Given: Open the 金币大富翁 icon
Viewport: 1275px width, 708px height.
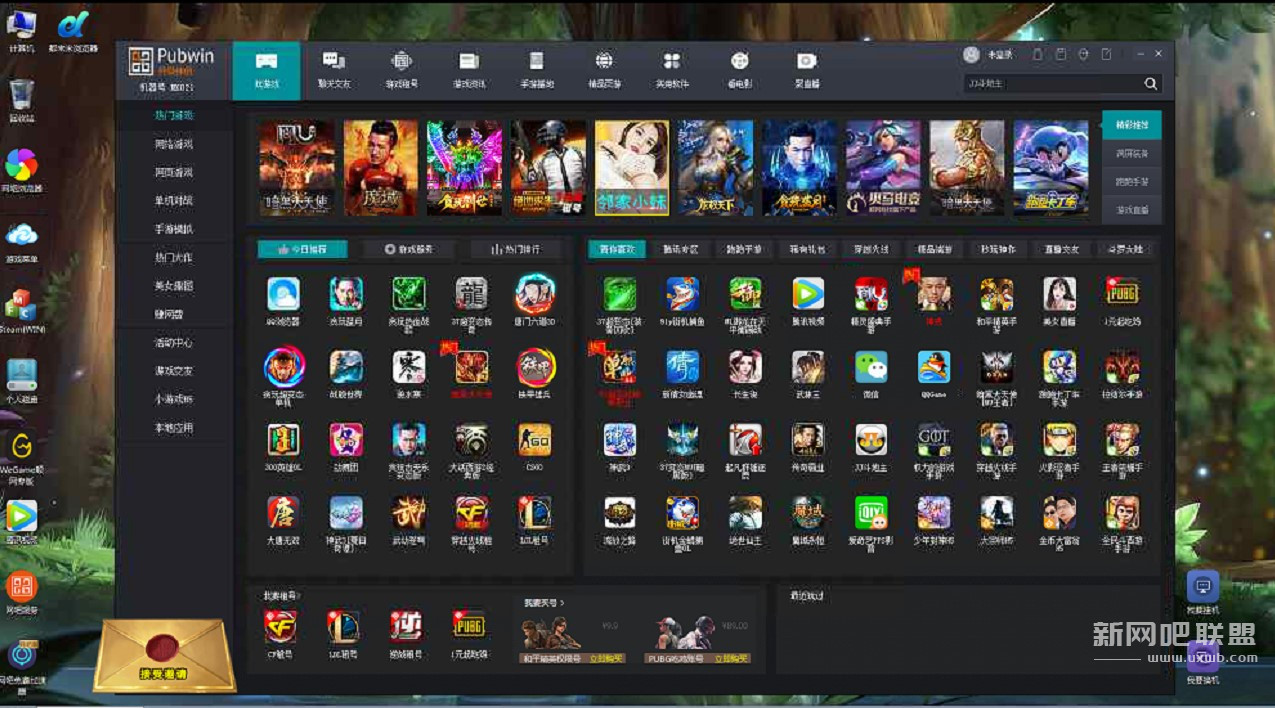Looking at the screenshot, I should (x=1059, y=512).
